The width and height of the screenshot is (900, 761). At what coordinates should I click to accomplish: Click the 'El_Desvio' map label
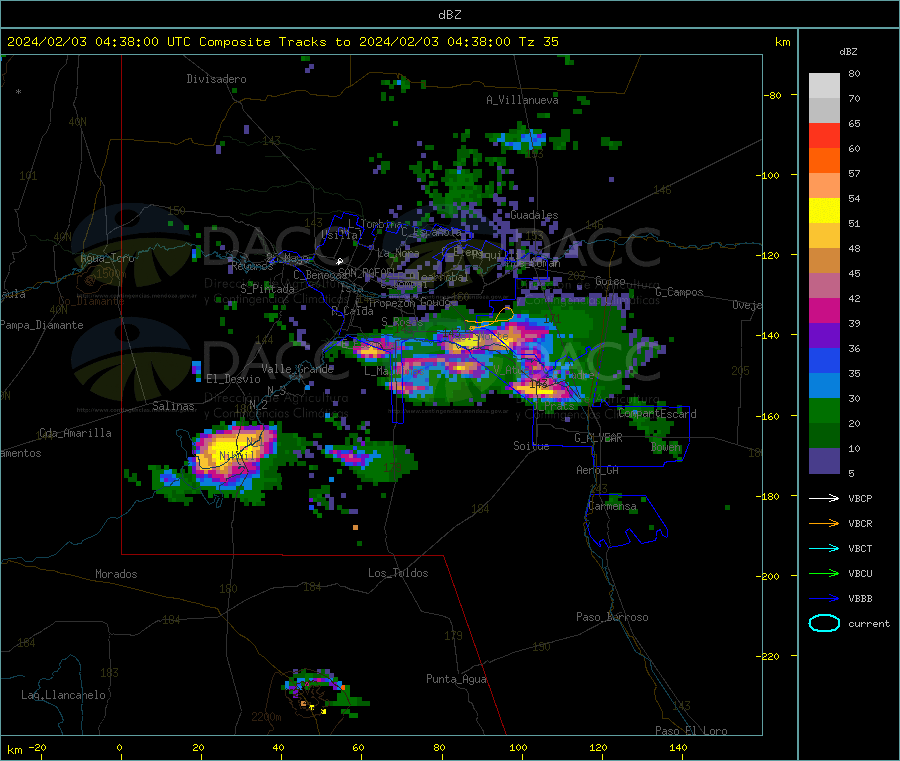pyautogui.click(x=233, y=379)
